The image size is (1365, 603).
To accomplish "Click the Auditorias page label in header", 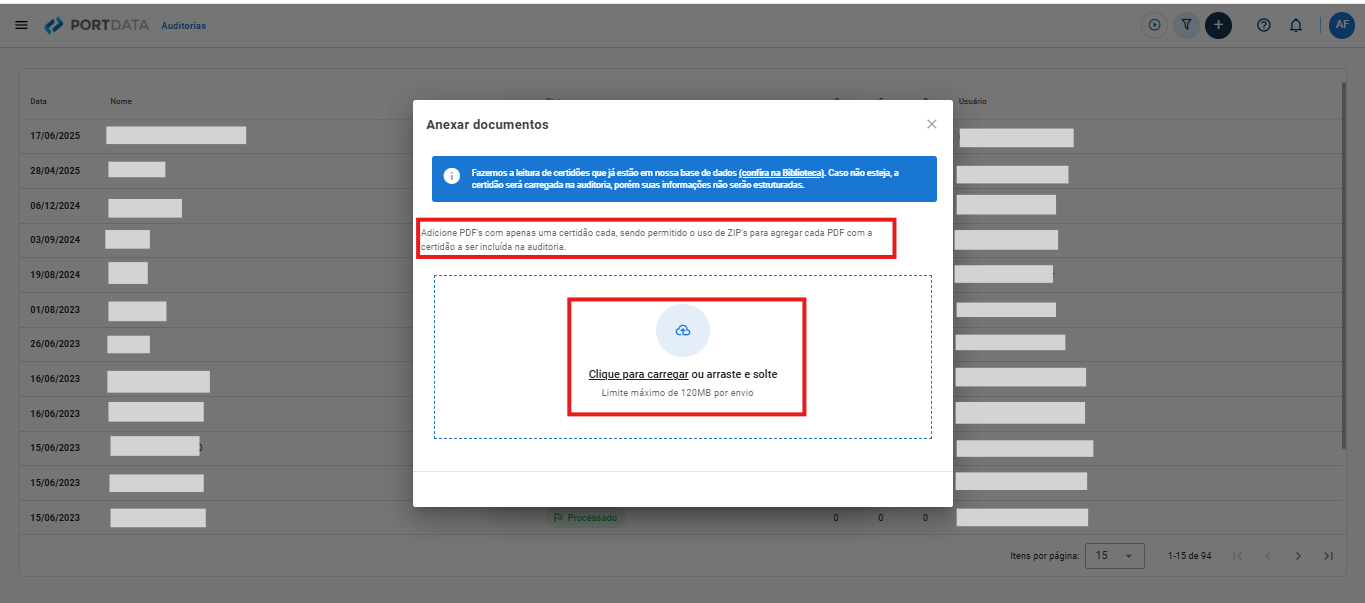I will pyautogui.click(x=184, y=25).
